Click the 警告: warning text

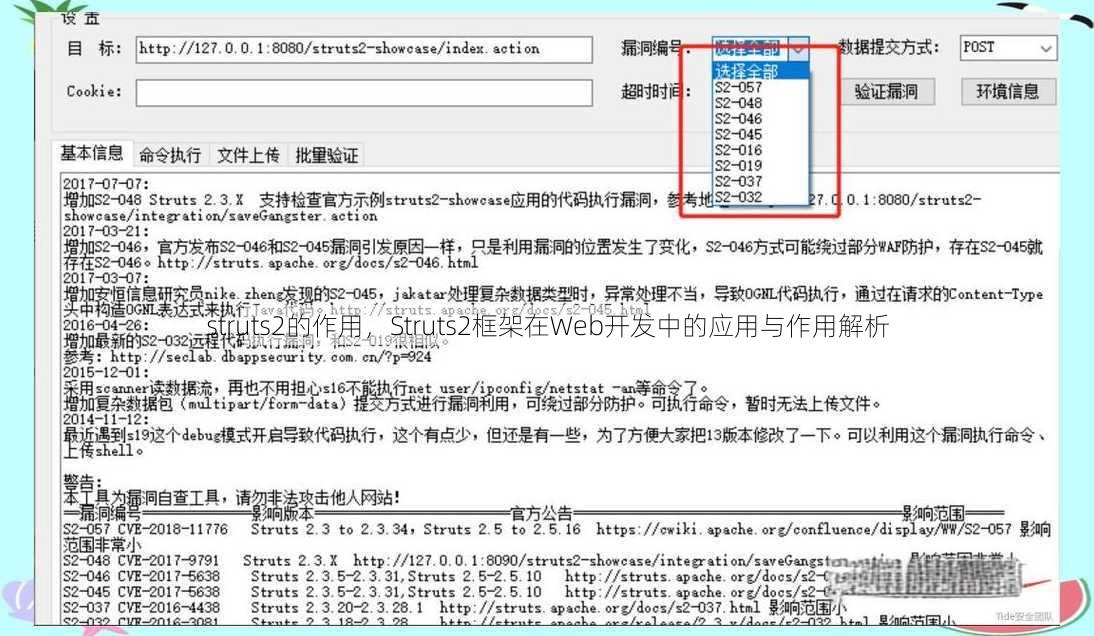83,482
